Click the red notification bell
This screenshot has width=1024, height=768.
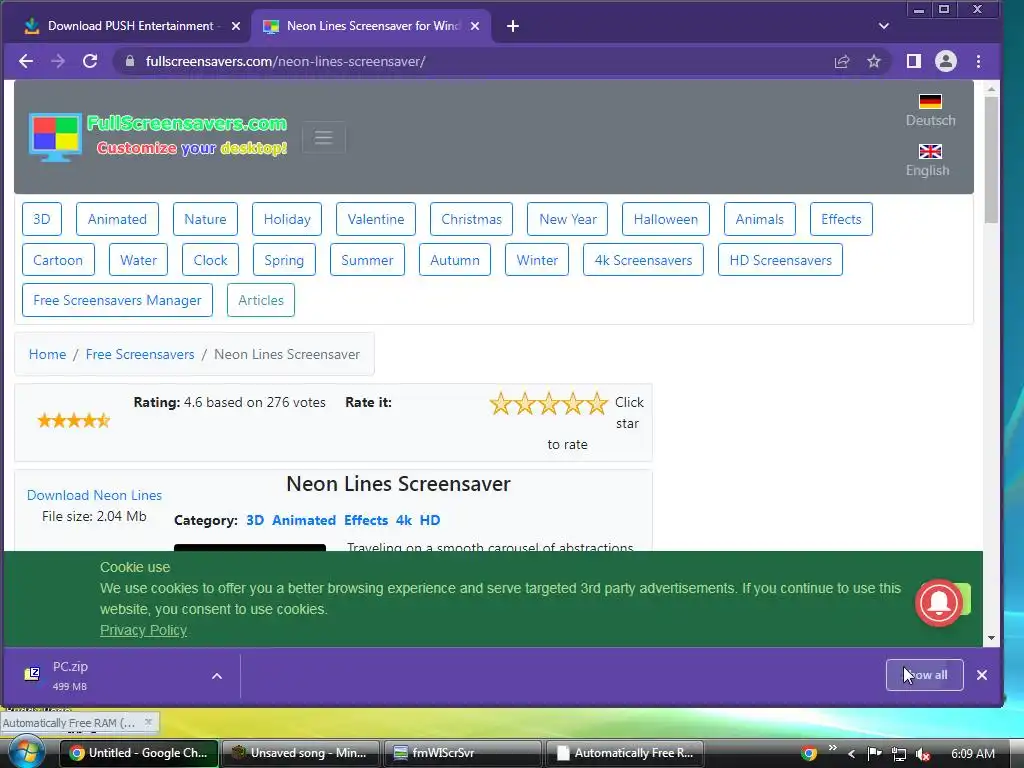(x=939, y=603)
